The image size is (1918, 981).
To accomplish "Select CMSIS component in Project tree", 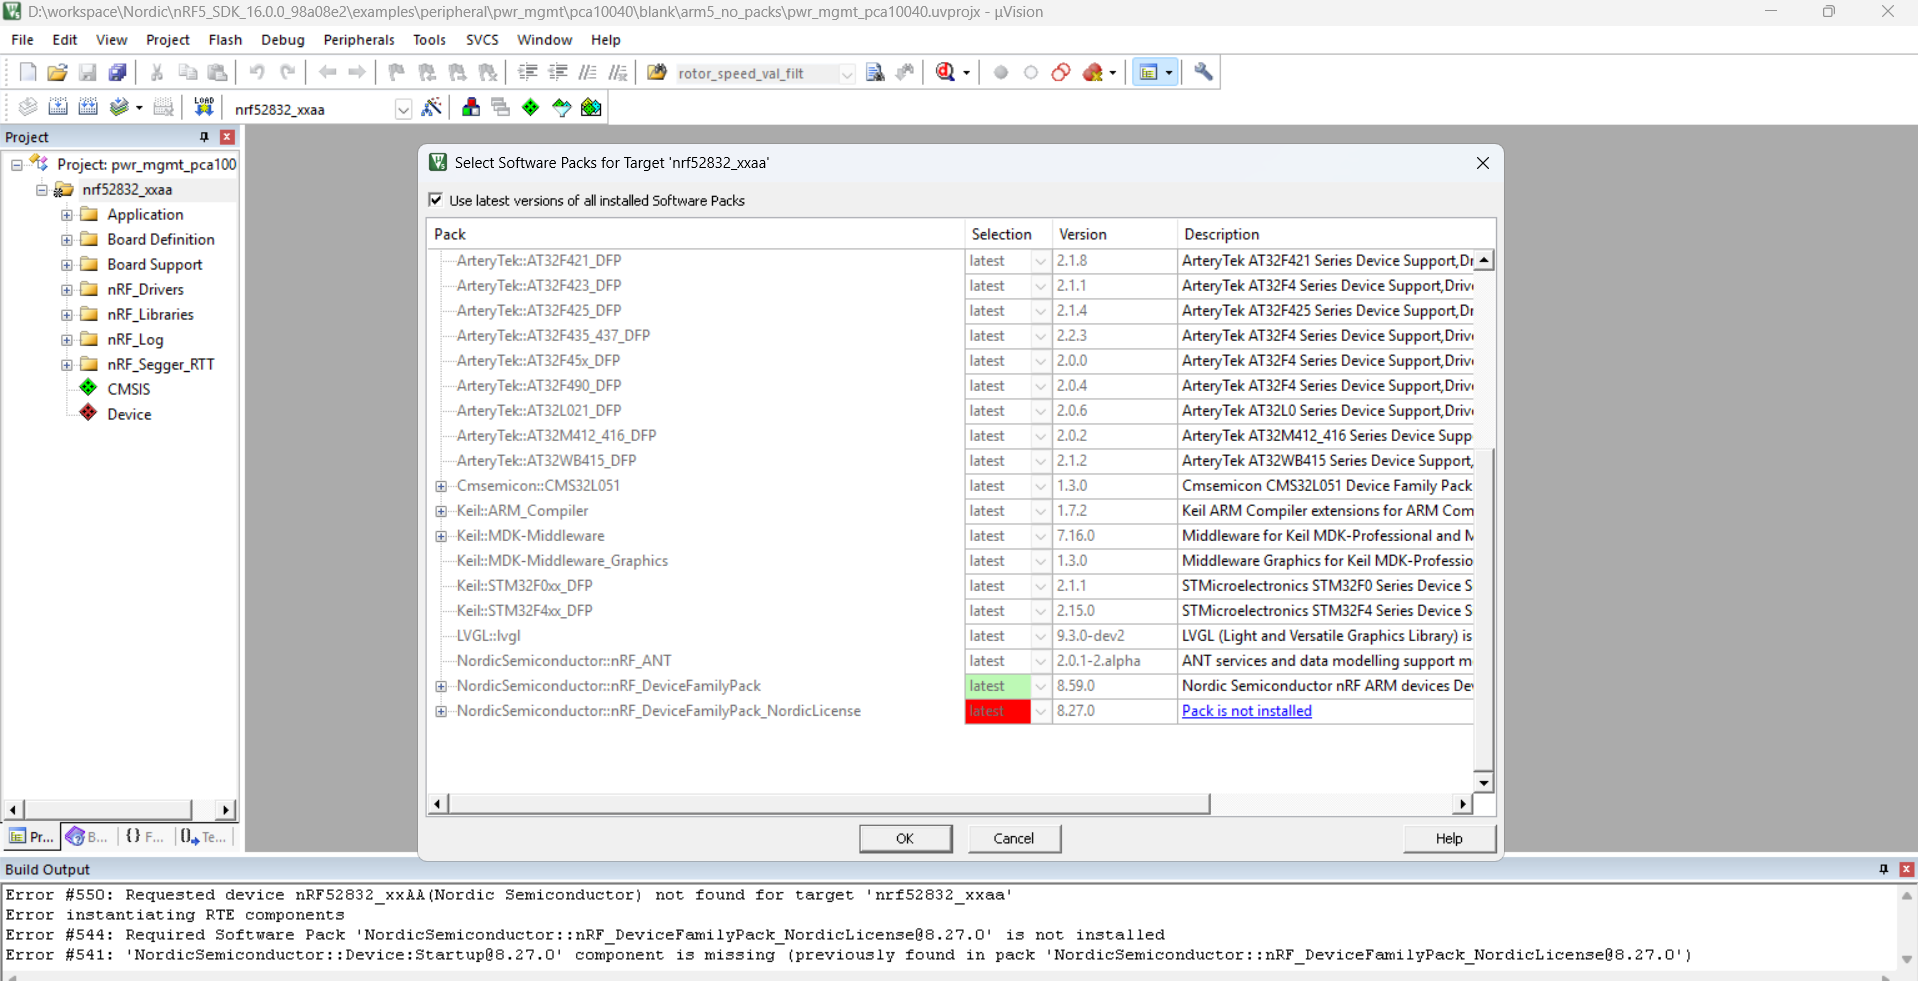I will pyautogui.click(x=129, y=389).
